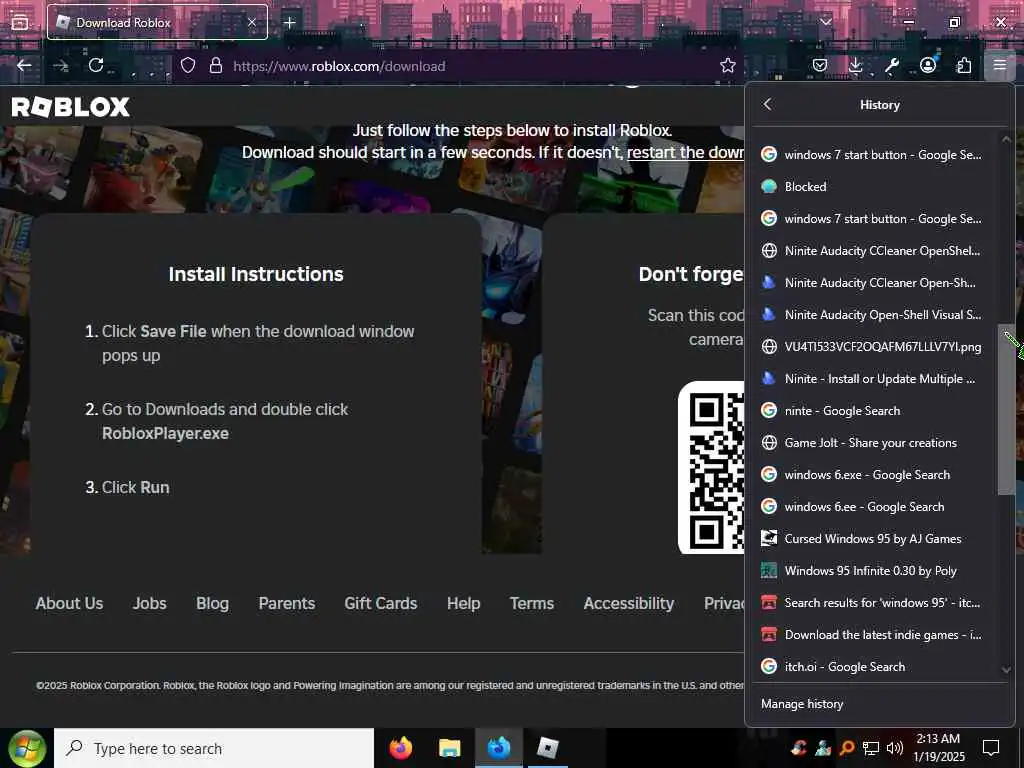Click the 'Type here to search' box
Image resolution: width=1024 pixels, height=768 pixels.
tap(214, 748)
